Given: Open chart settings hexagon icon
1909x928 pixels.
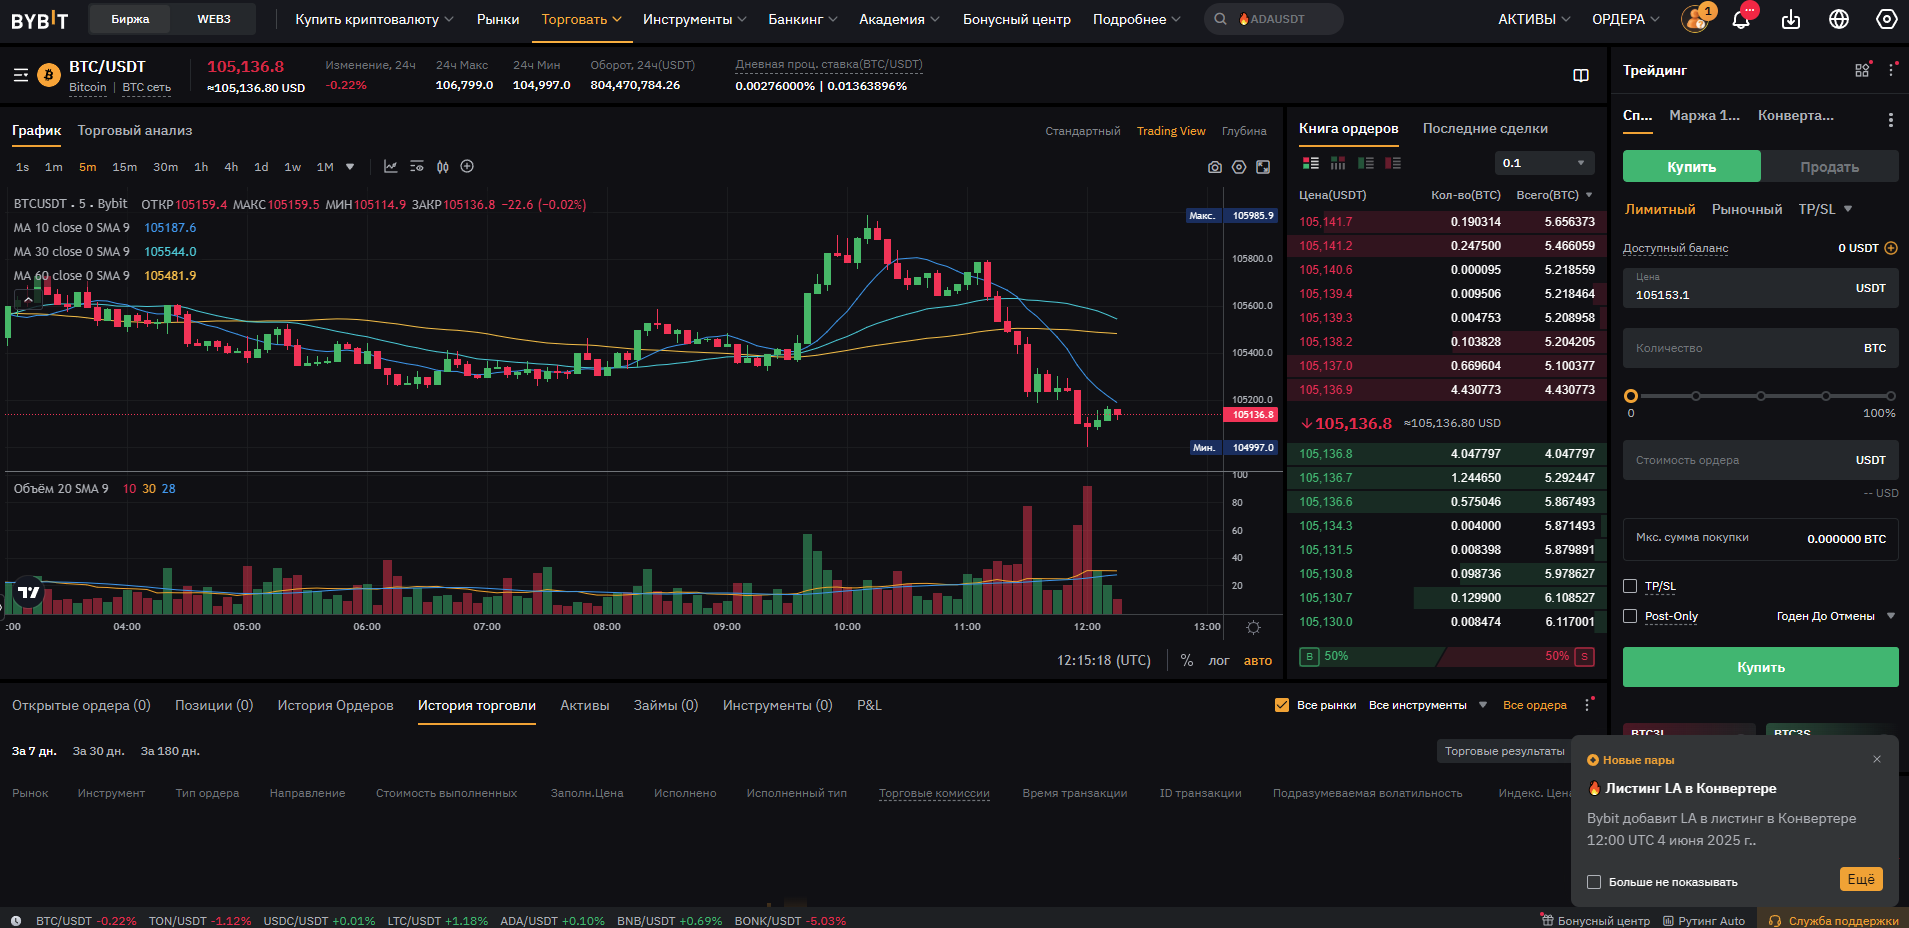Looking at the screenshot, I should (x=1239, y=167).
